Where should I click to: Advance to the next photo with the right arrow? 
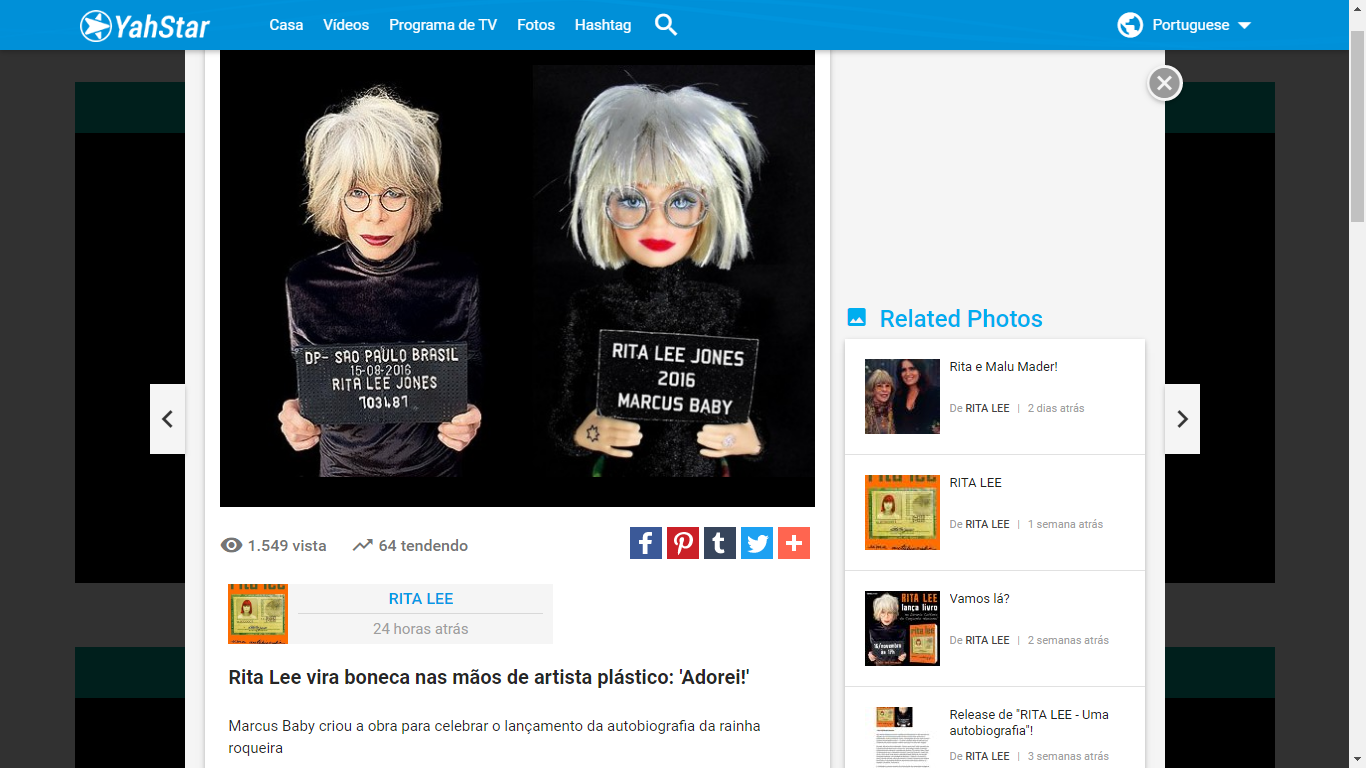point(1182,419)
